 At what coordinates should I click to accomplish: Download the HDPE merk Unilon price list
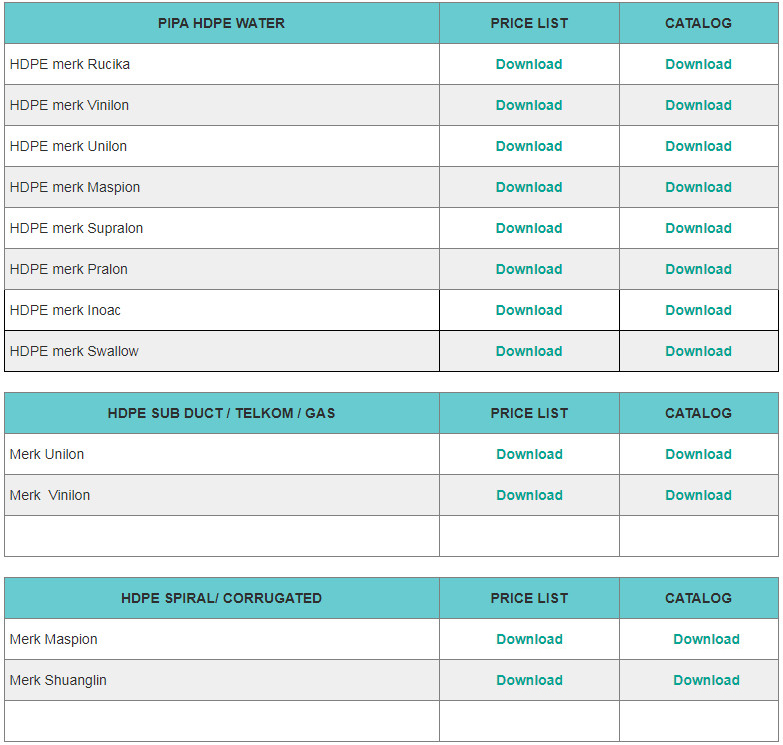[529, 146]
